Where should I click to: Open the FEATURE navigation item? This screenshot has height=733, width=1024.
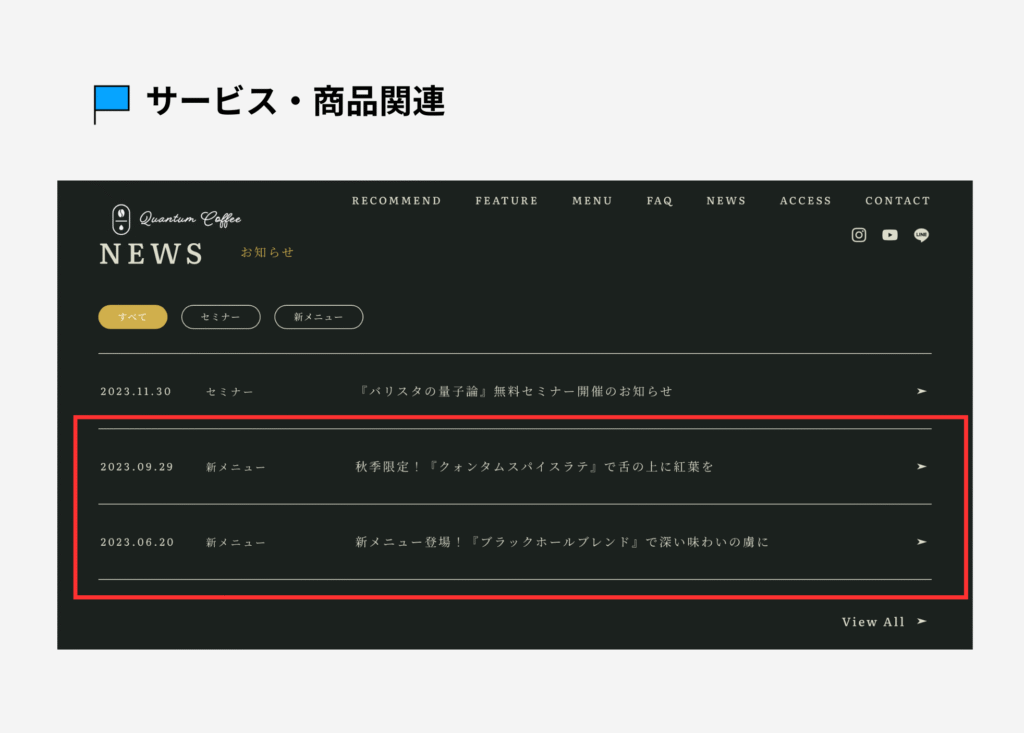(506, 201)
